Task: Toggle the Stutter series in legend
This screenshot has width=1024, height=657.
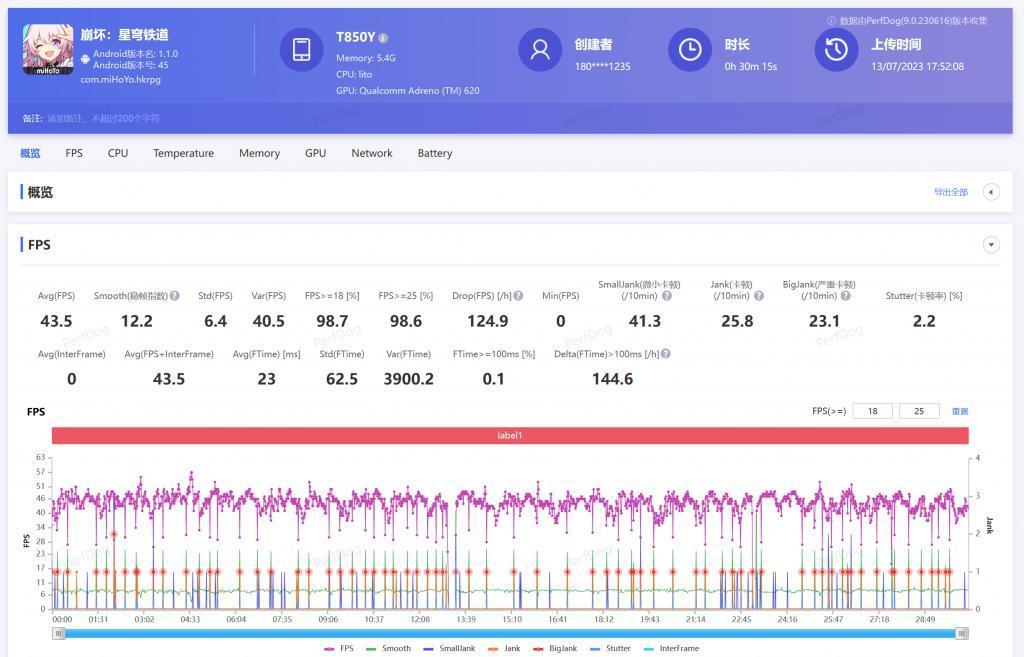Action: [610, 649]
